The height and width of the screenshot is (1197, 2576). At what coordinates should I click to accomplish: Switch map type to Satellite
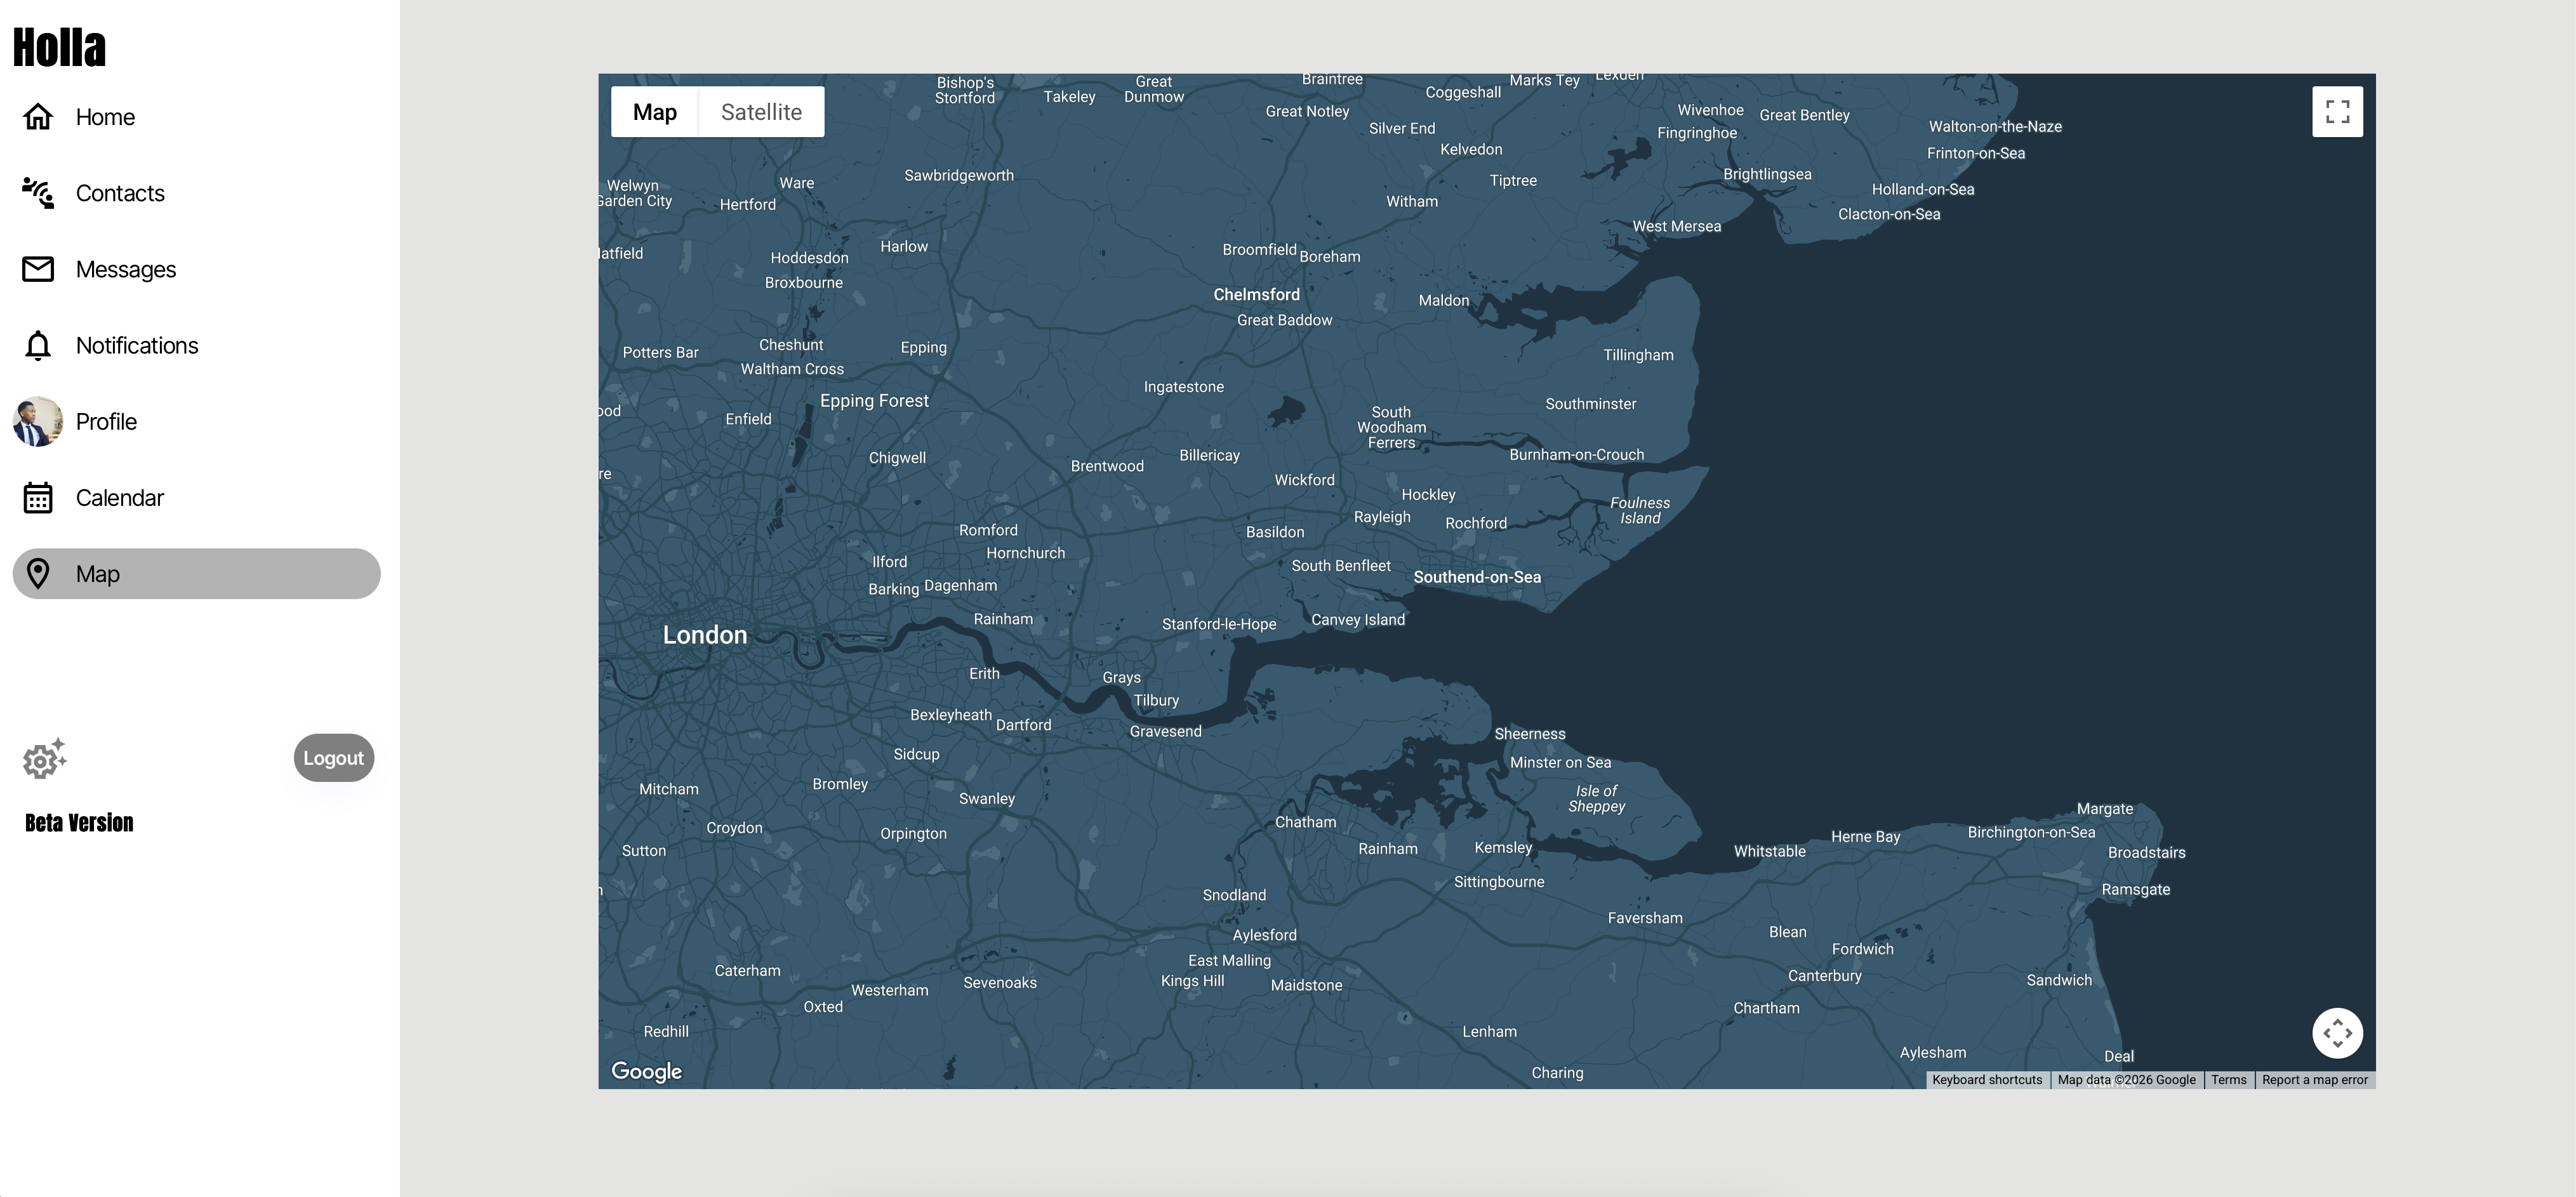(x=761, y=112)
